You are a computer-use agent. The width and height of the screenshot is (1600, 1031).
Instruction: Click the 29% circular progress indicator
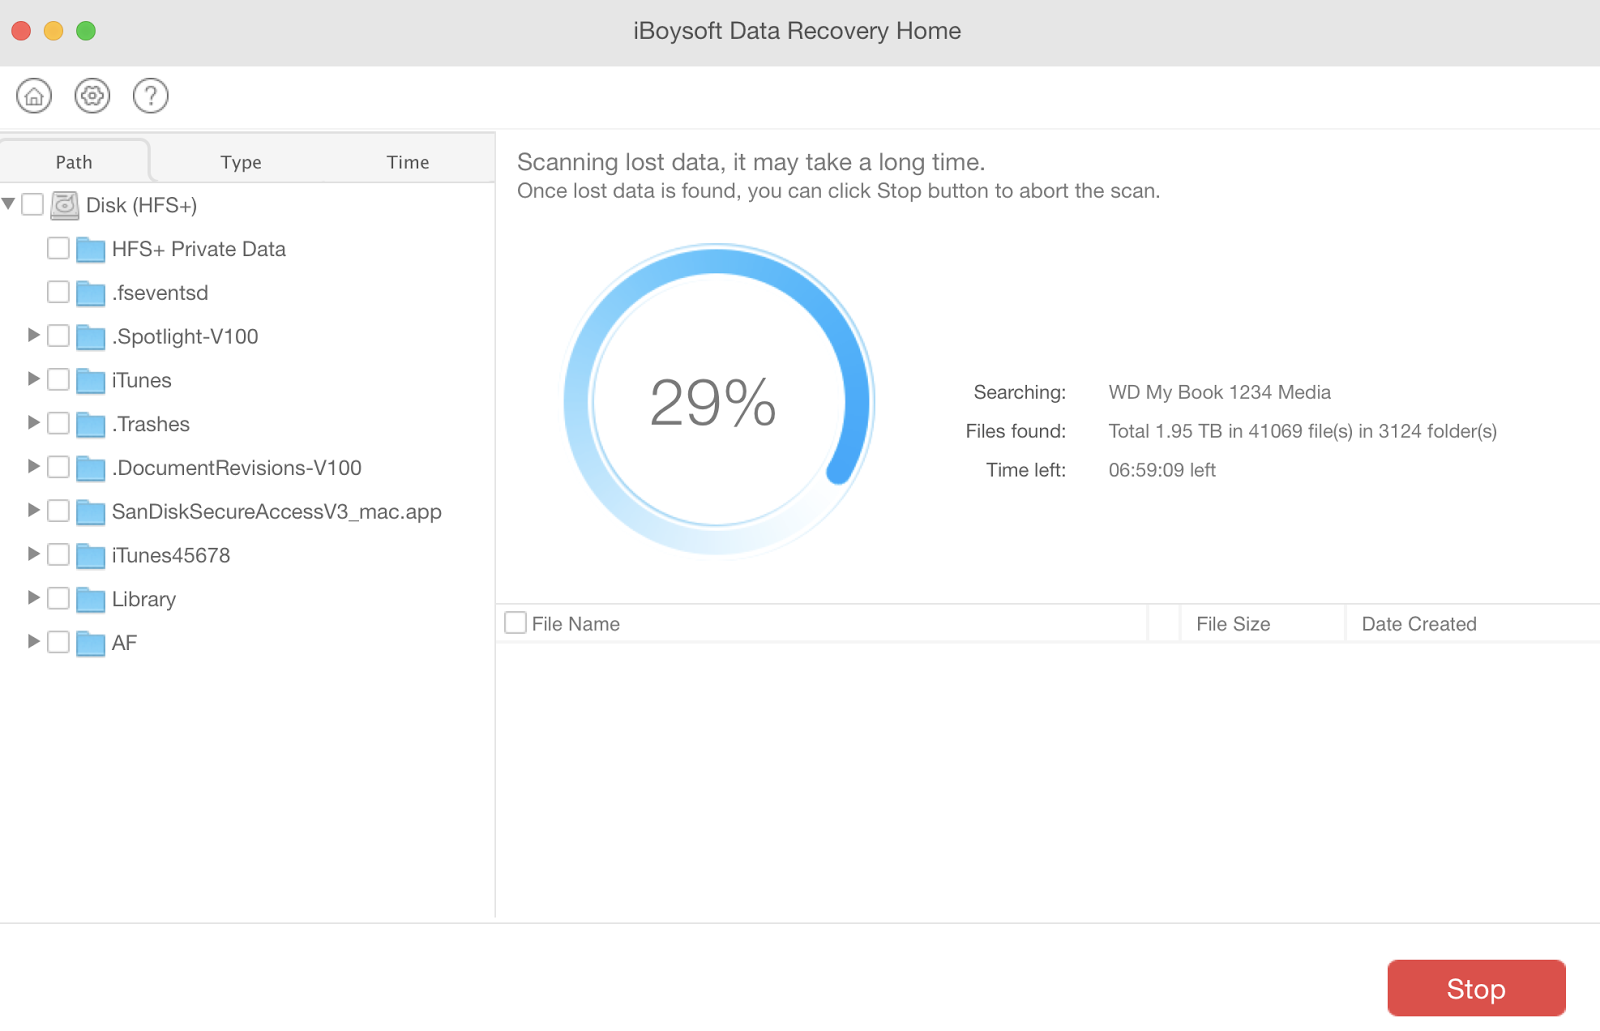pyautogui.click(x=717, y=400)
